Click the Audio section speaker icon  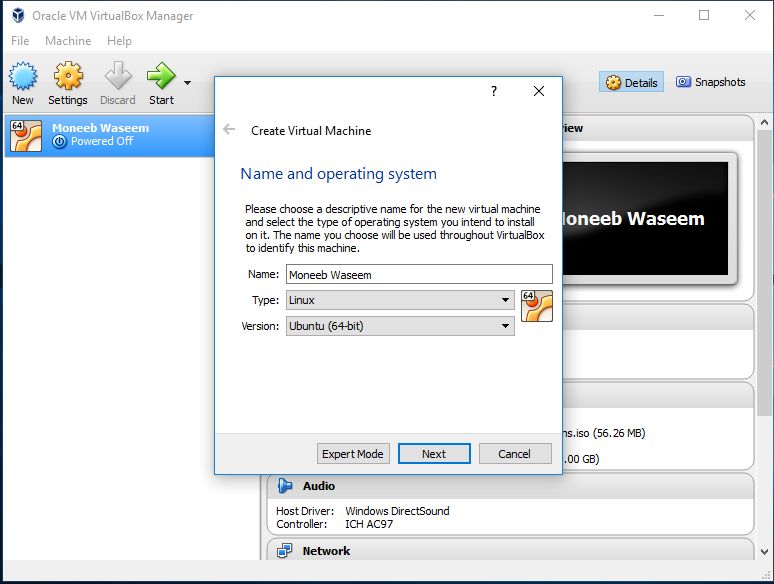pos(284,486)
